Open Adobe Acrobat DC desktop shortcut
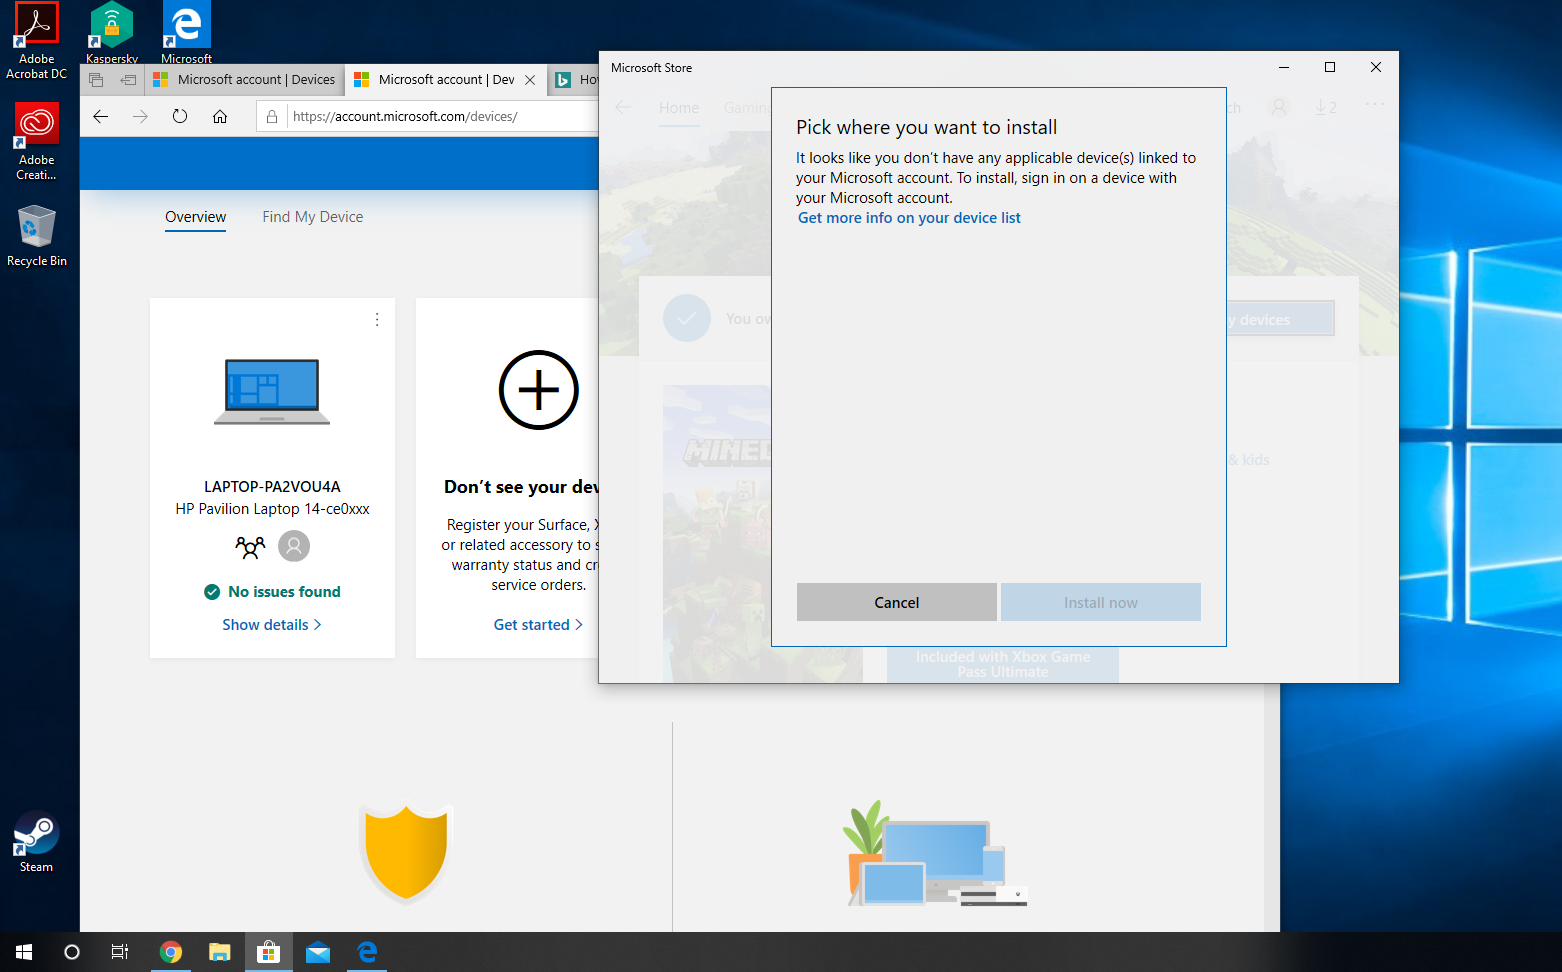Viewport: 1562px width, 972px height. click(37, 41)
